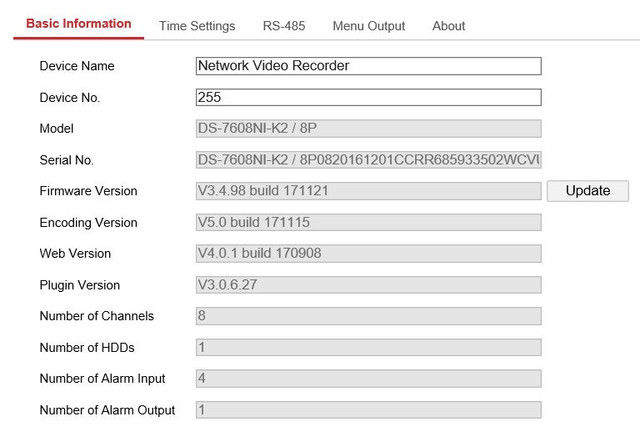Open the RS-485 tab
The image size is (640, 443).
[284, 26]
